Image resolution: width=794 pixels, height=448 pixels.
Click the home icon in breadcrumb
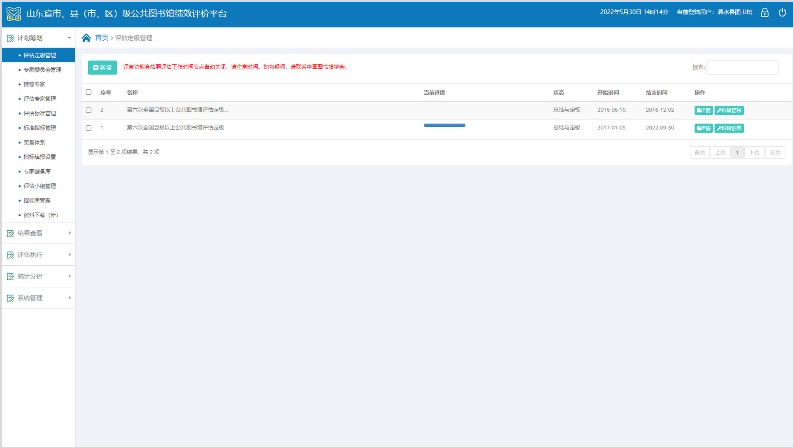[x=86, y=38]
